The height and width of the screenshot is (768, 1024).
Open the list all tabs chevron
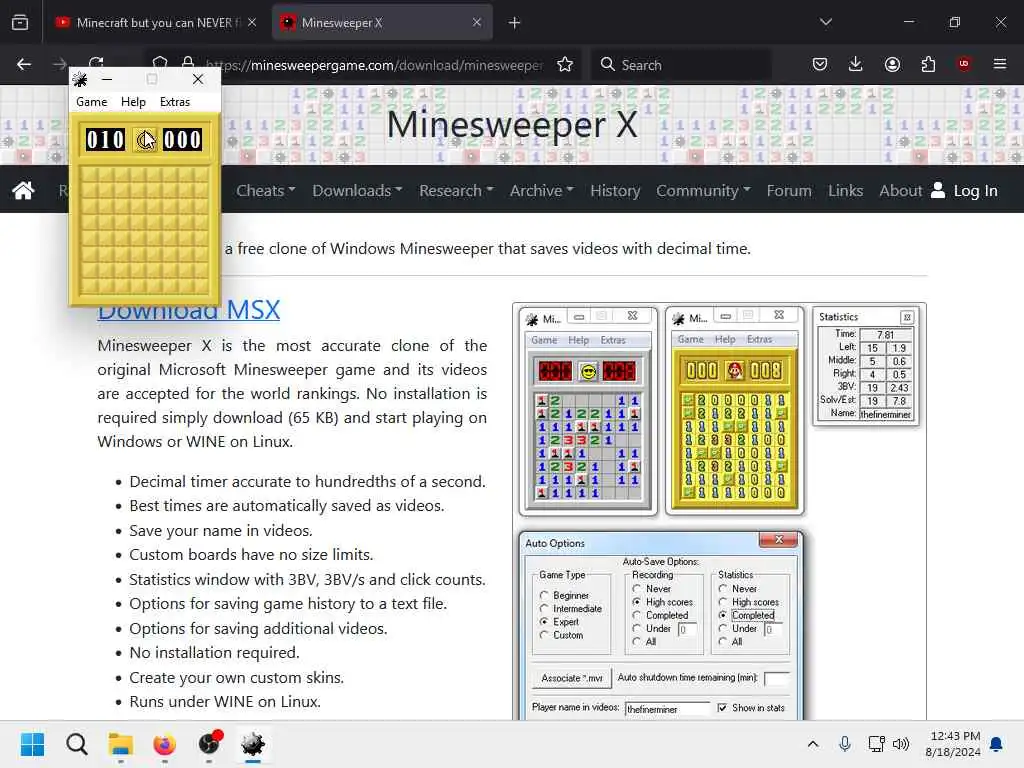coord(826,22)
